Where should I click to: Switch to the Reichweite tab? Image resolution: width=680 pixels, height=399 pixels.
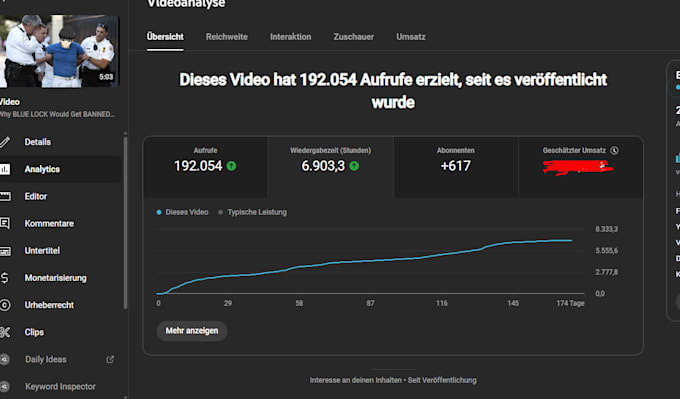(x=227, y=37)
